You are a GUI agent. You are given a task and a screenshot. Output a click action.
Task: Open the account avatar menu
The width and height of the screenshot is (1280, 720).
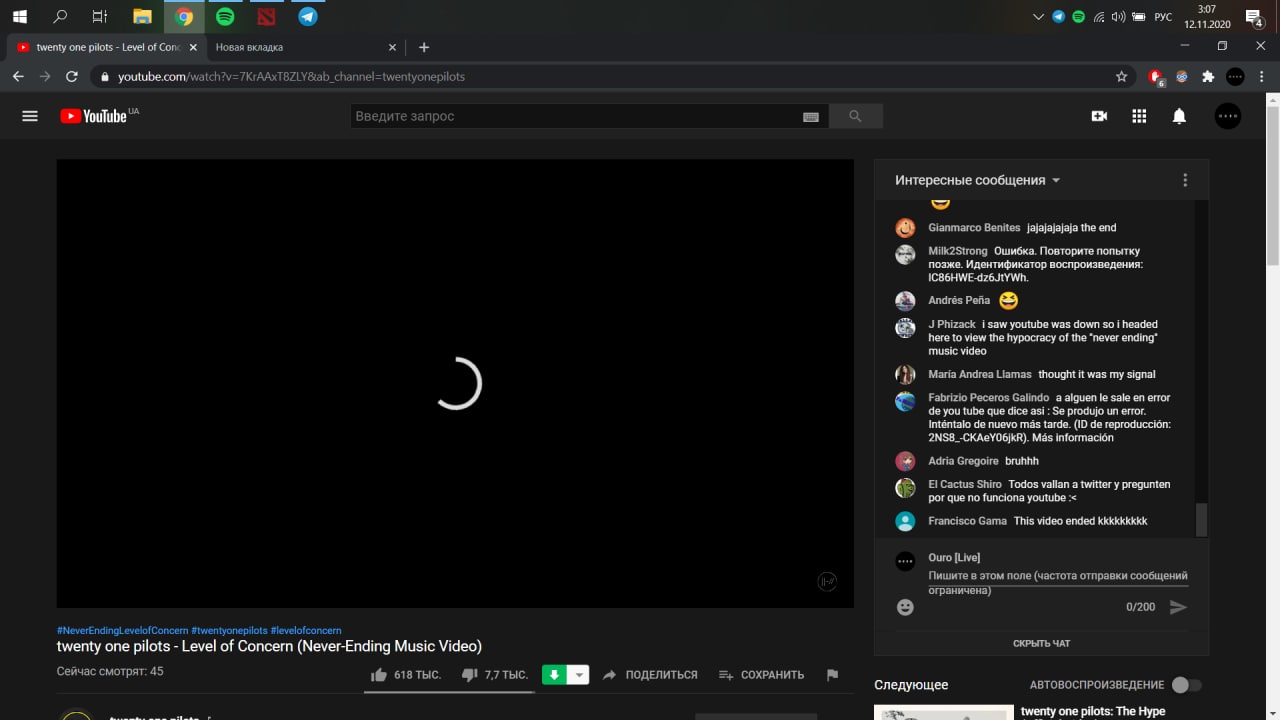coord(1228,116)
